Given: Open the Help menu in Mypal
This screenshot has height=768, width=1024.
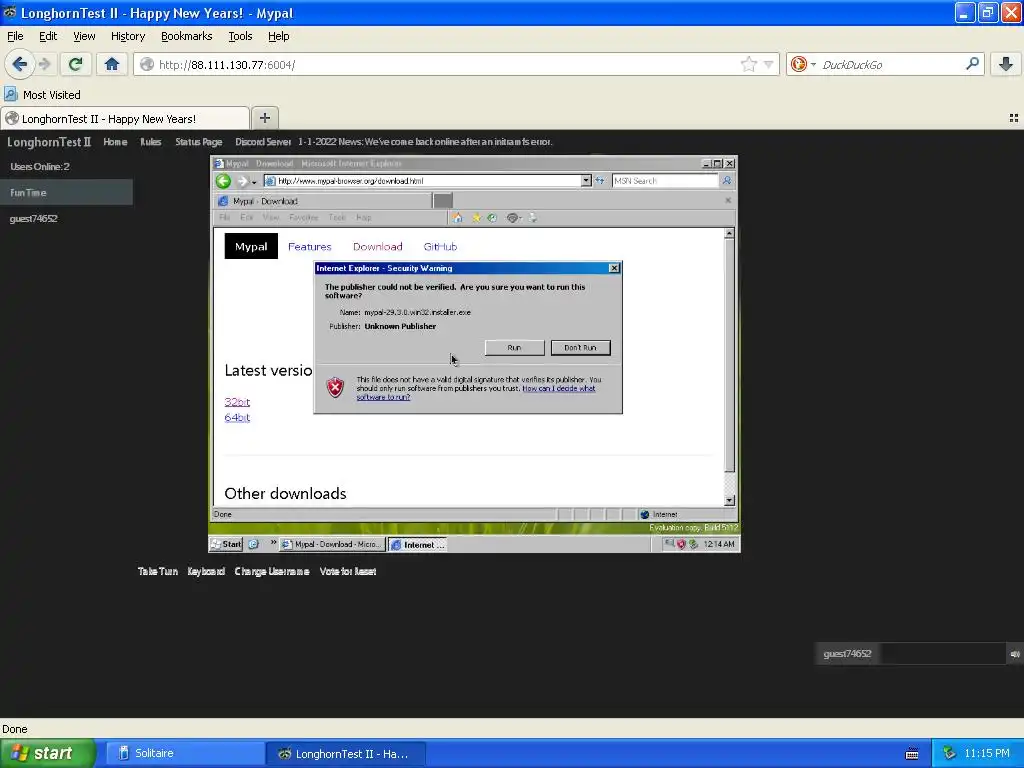Looking at the screenshot, I should pos(279,36).
